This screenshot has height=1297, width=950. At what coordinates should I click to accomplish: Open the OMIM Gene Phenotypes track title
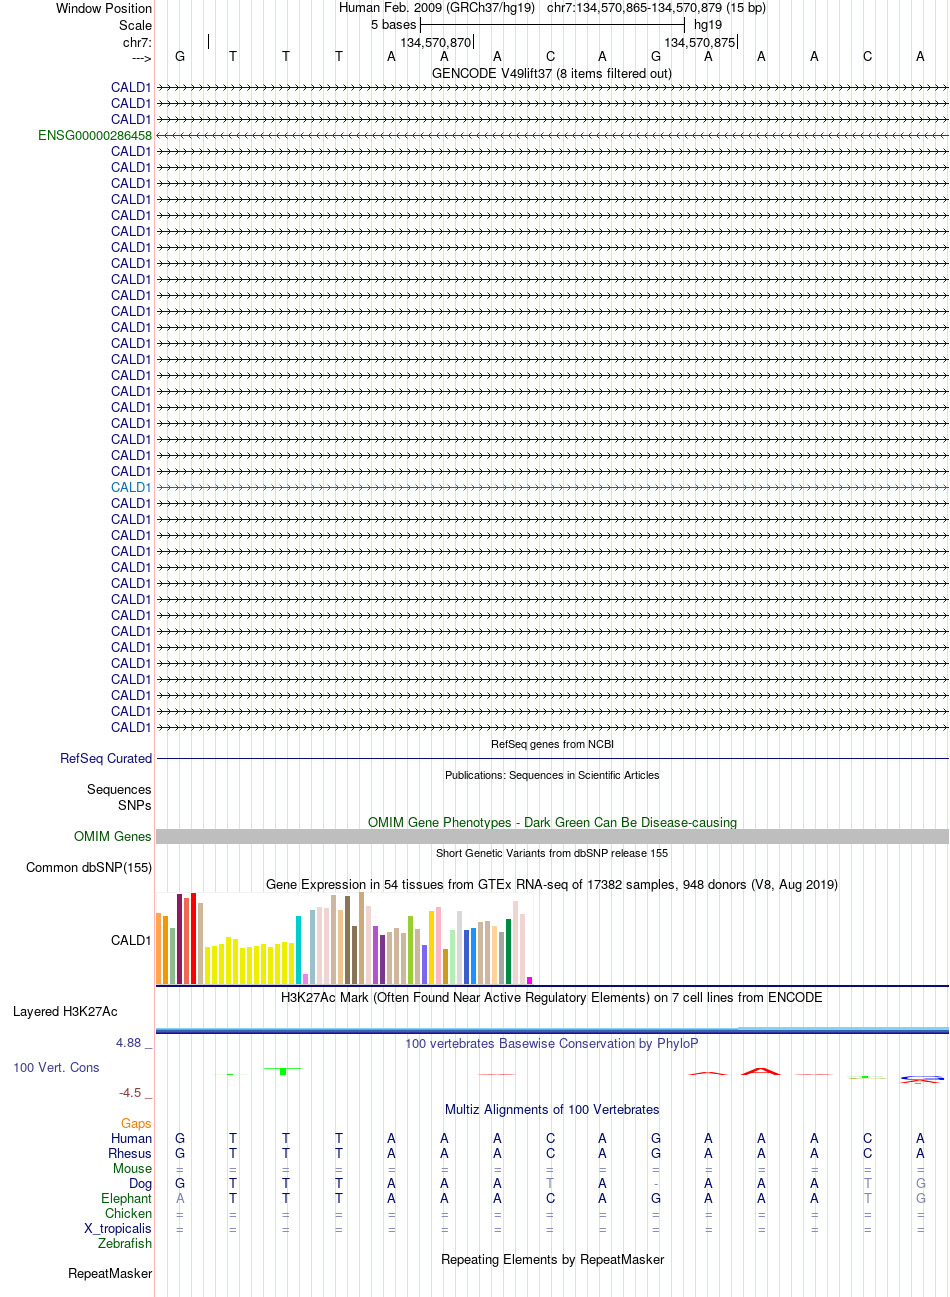(x=552, y=823)
